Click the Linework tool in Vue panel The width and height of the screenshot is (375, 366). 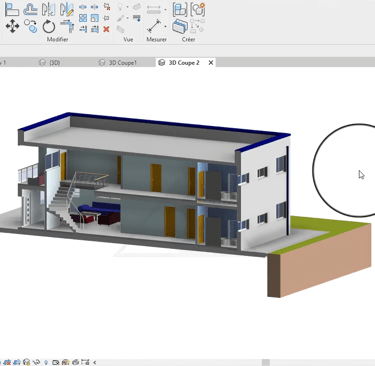137,18
